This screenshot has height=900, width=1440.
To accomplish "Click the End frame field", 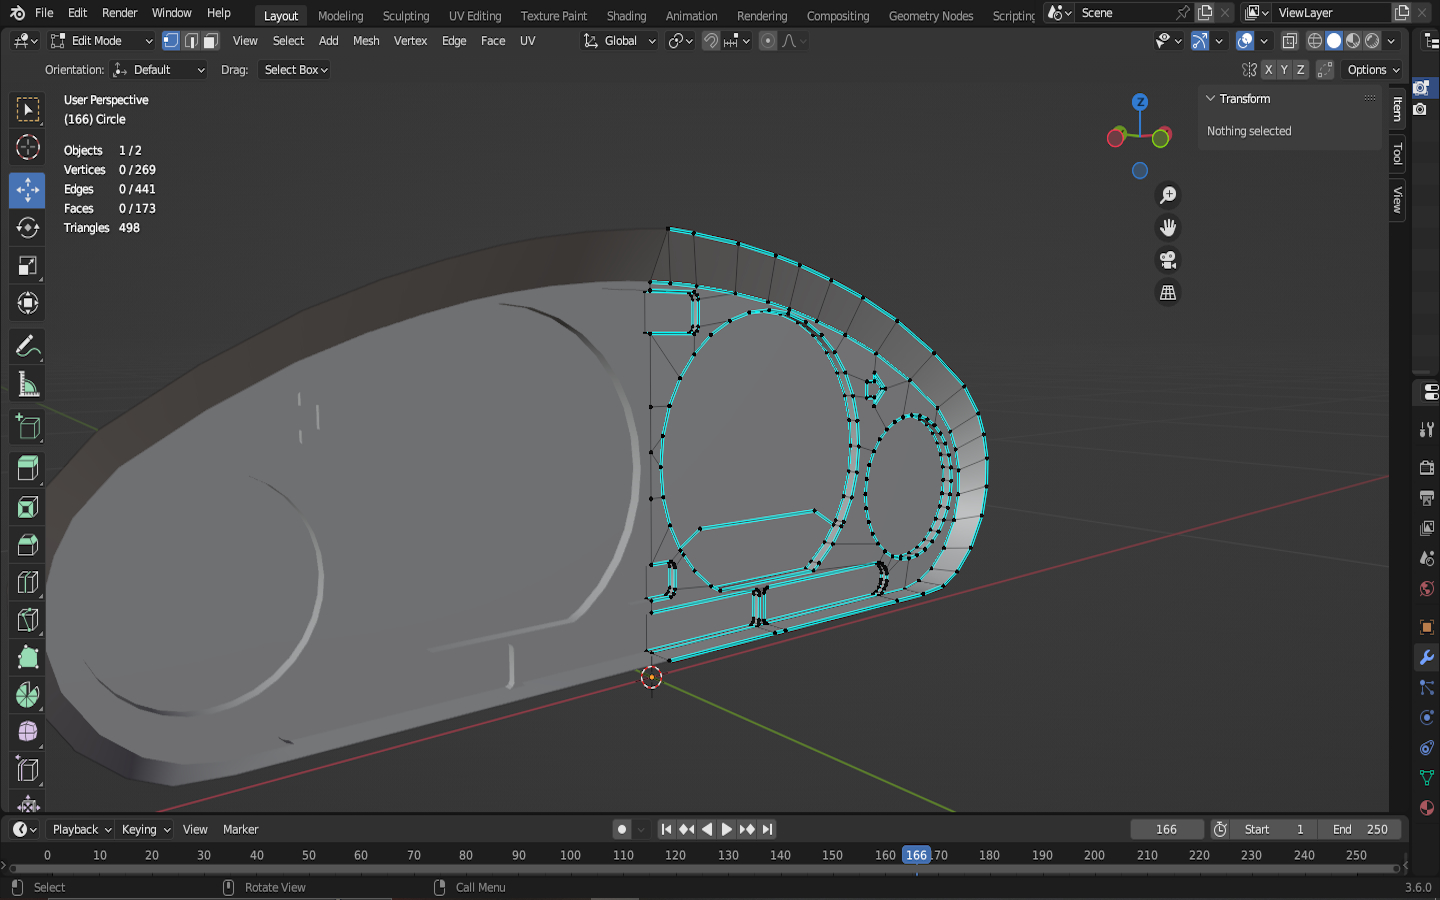I will (x=1360, y=829).
